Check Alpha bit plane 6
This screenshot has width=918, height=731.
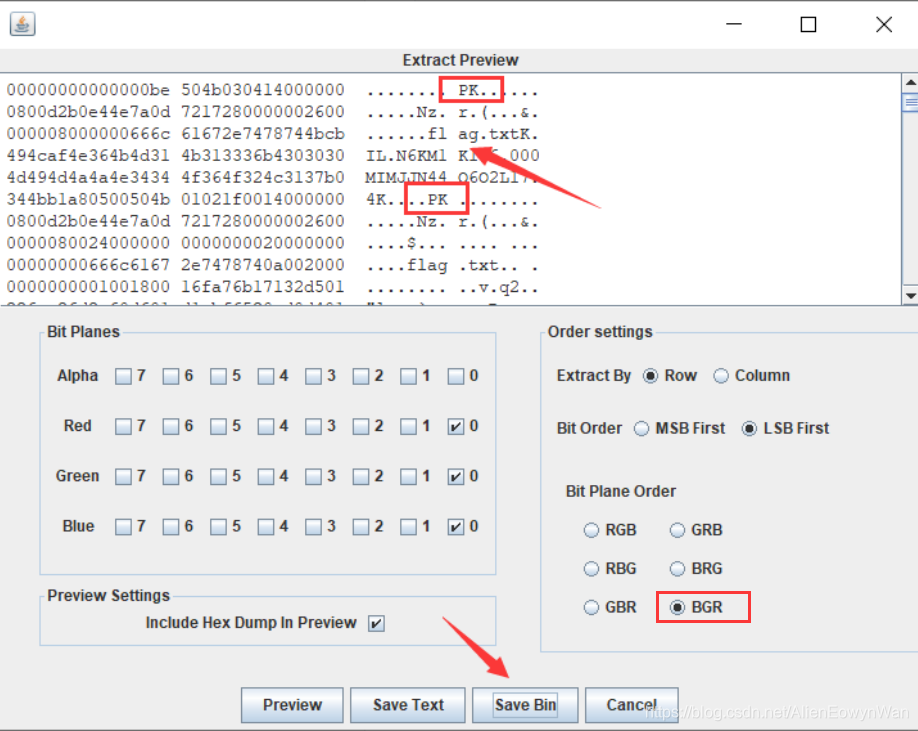pos(171,376)
